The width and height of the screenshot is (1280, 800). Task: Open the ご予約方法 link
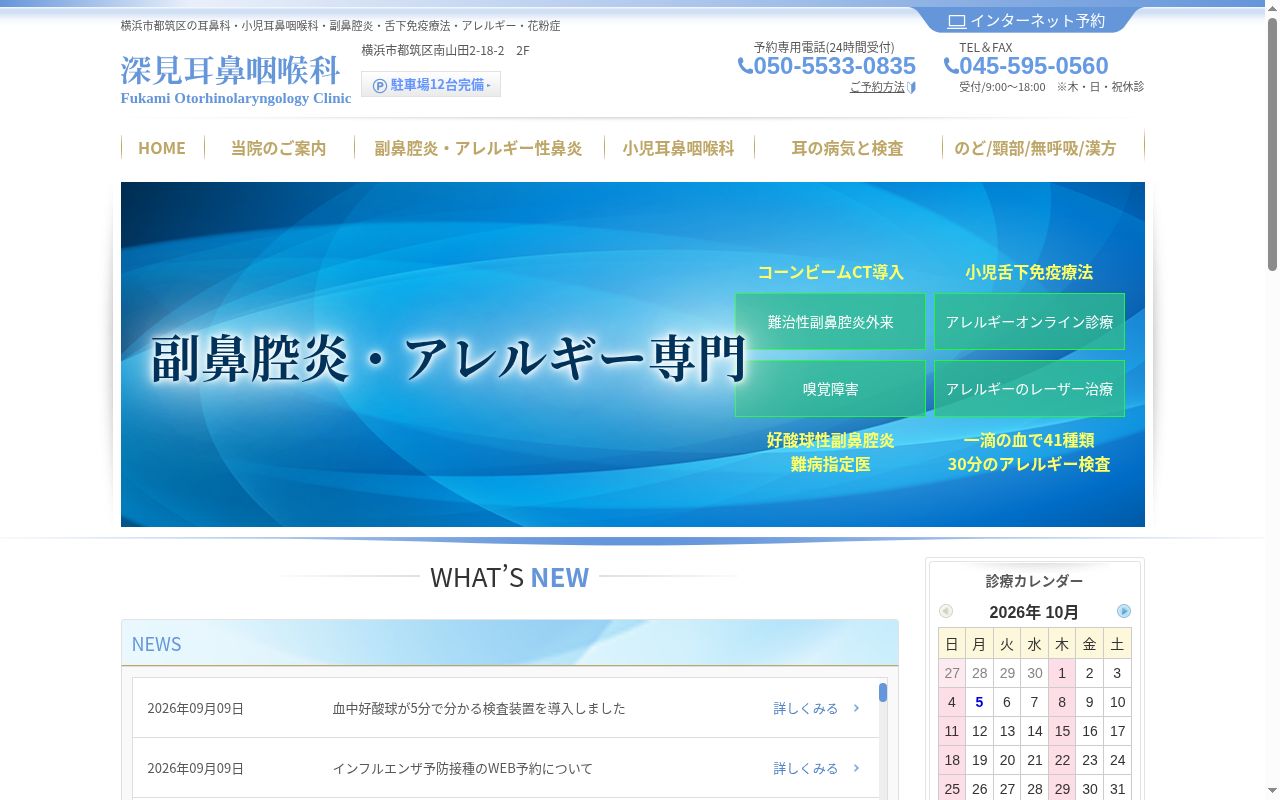tap(877, 87)
